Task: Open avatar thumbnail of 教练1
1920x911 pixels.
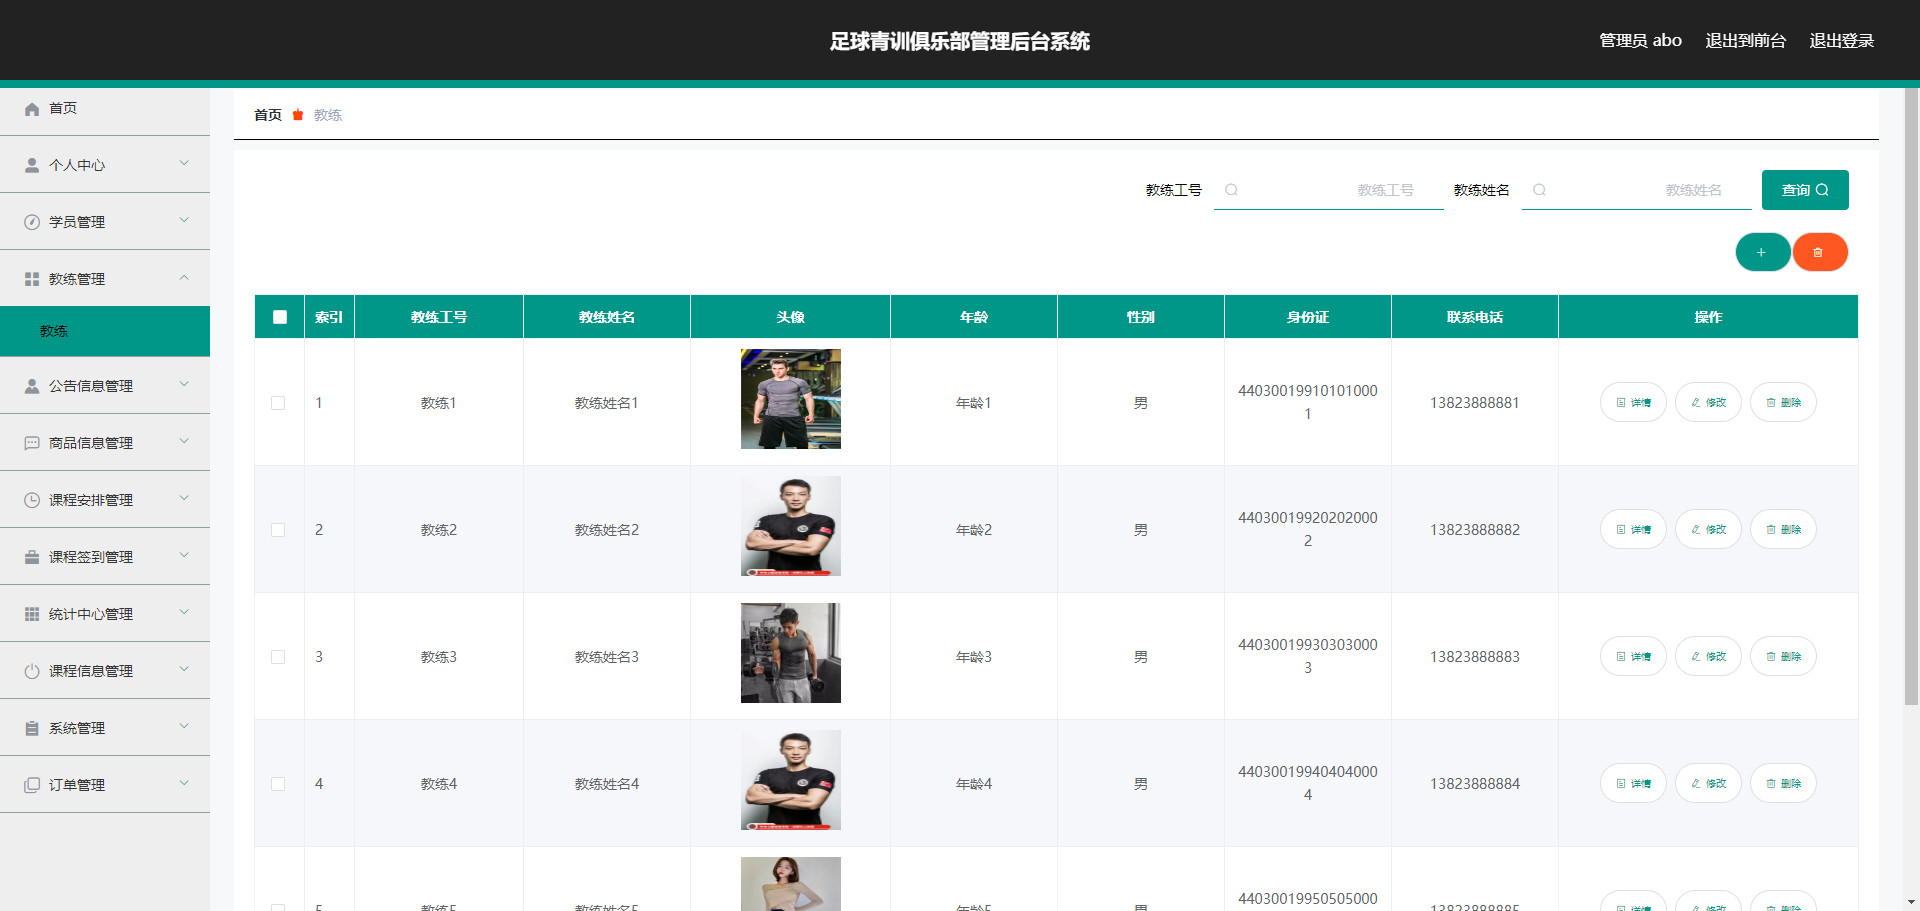Action: pos(791,399)
